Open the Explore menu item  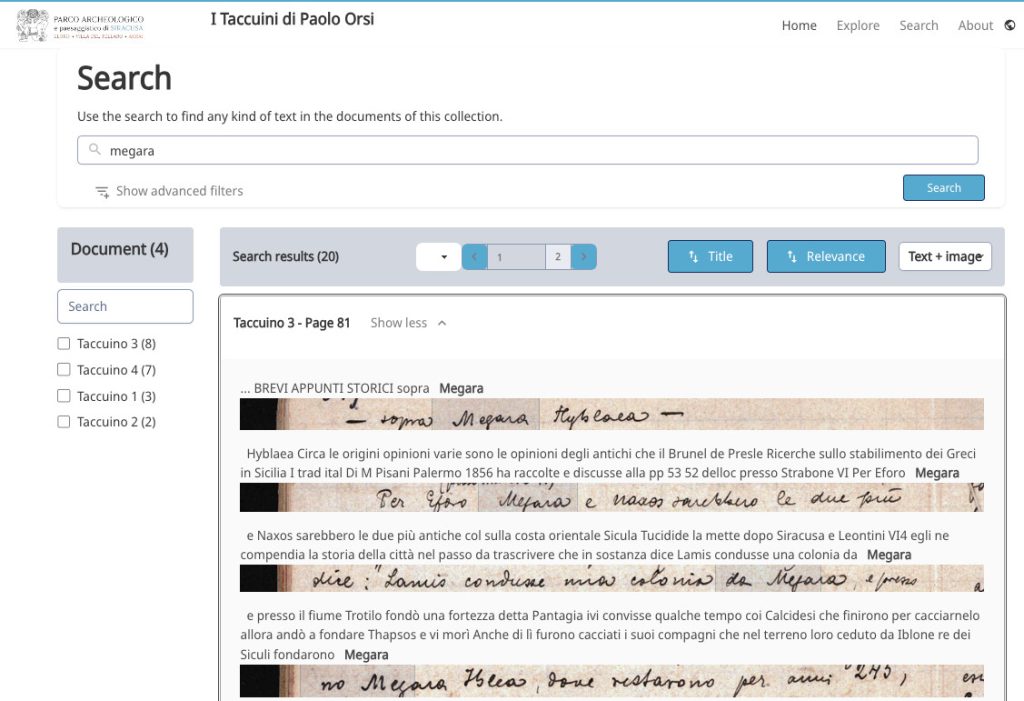point(857,25)
